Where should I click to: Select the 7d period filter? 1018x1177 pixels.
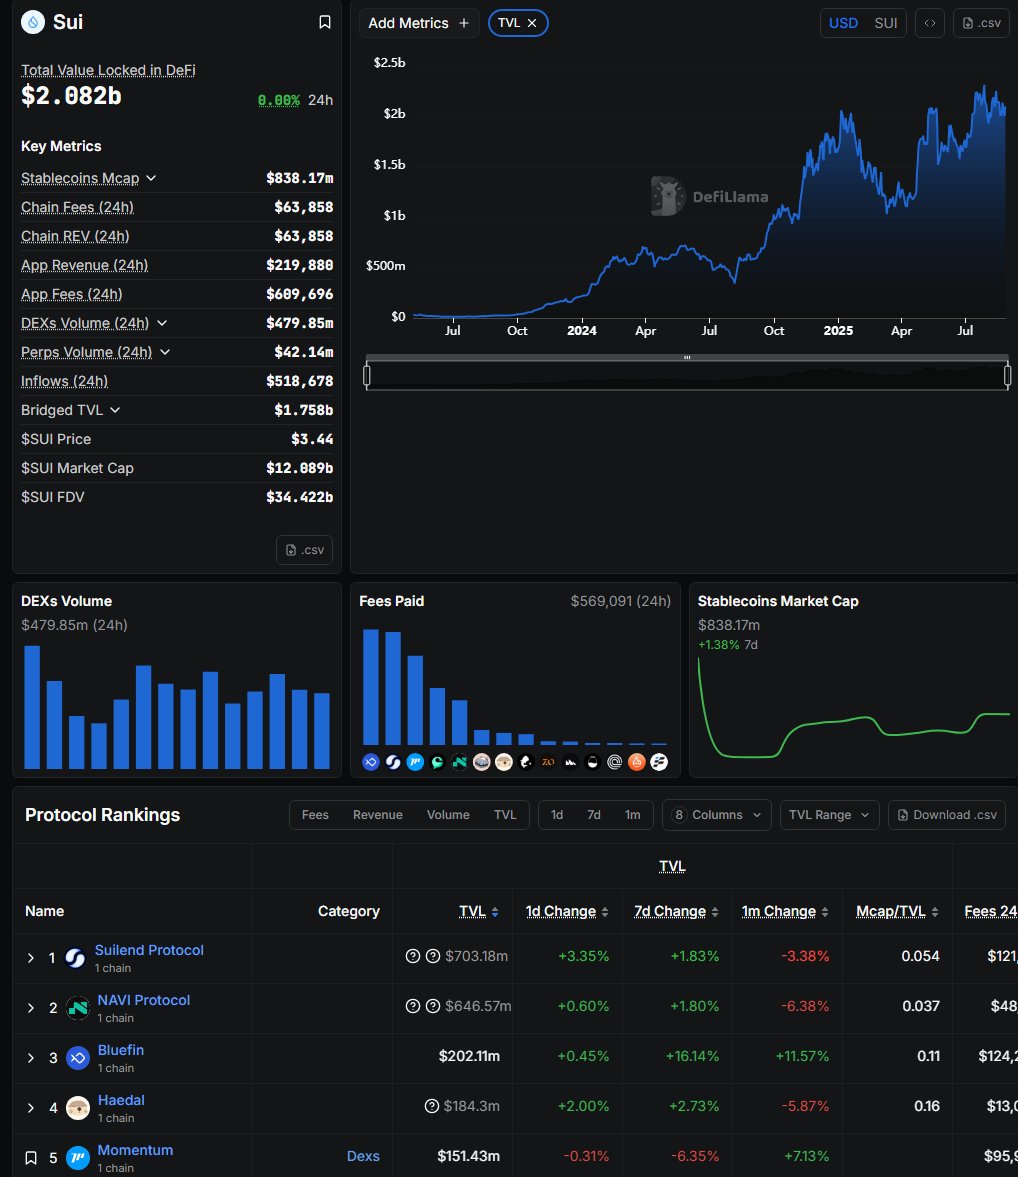594,815
